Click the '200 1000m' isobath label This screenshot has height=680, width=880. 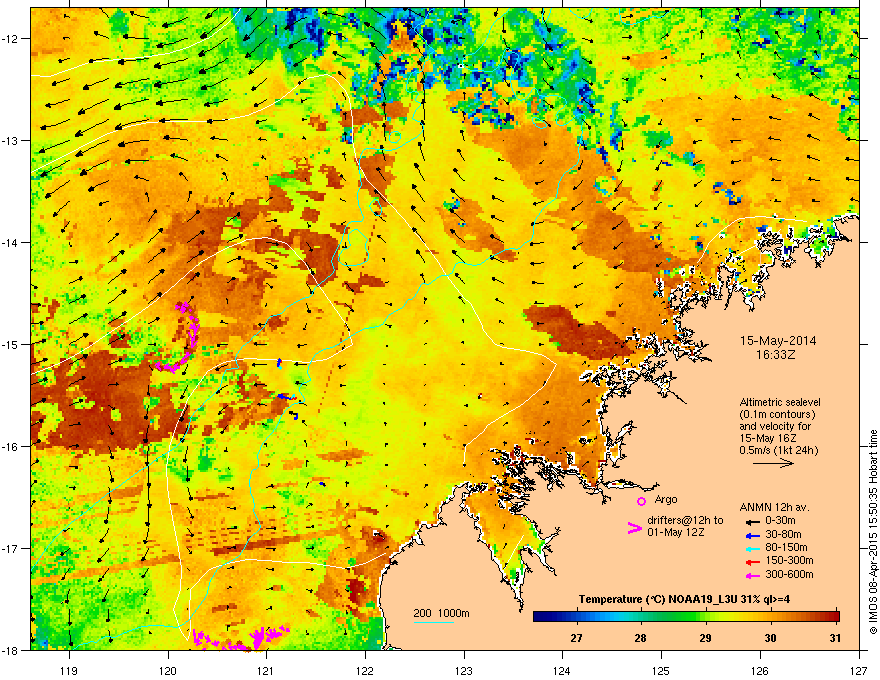click(441, 613)
